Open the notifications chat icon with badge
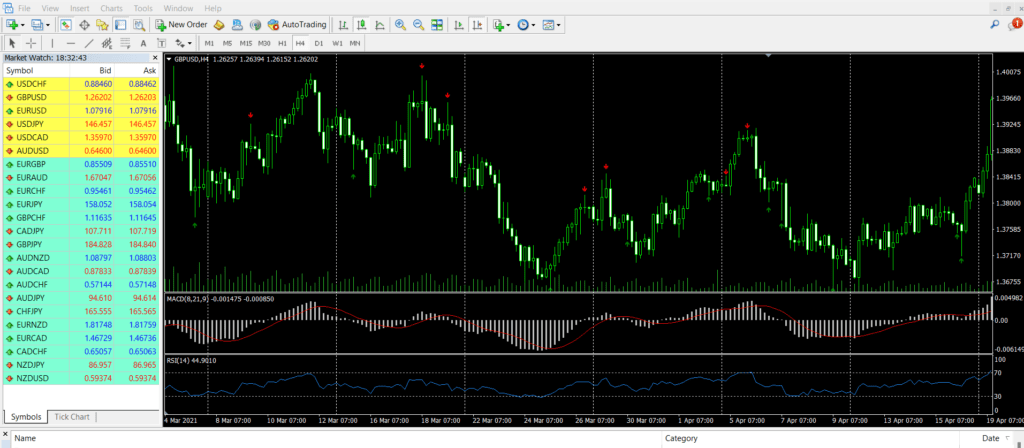 coord(1014,25)
